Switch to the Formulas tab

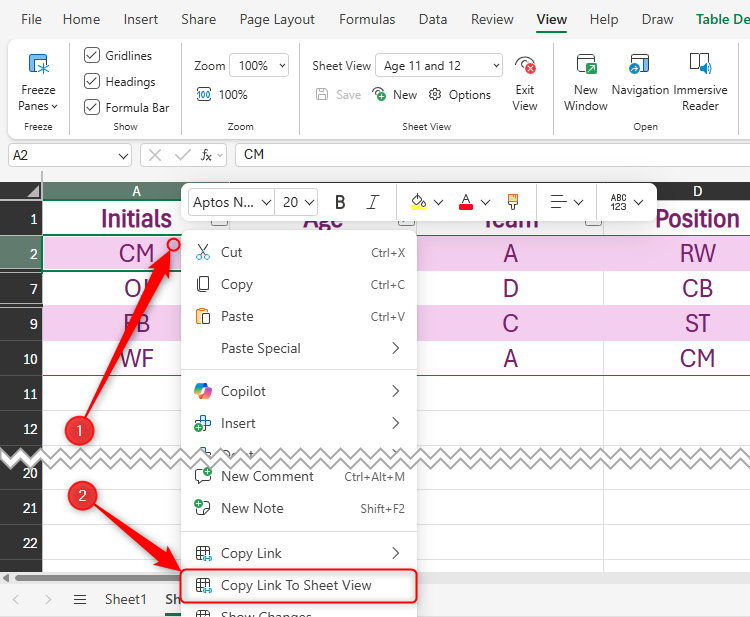[367, 19]
